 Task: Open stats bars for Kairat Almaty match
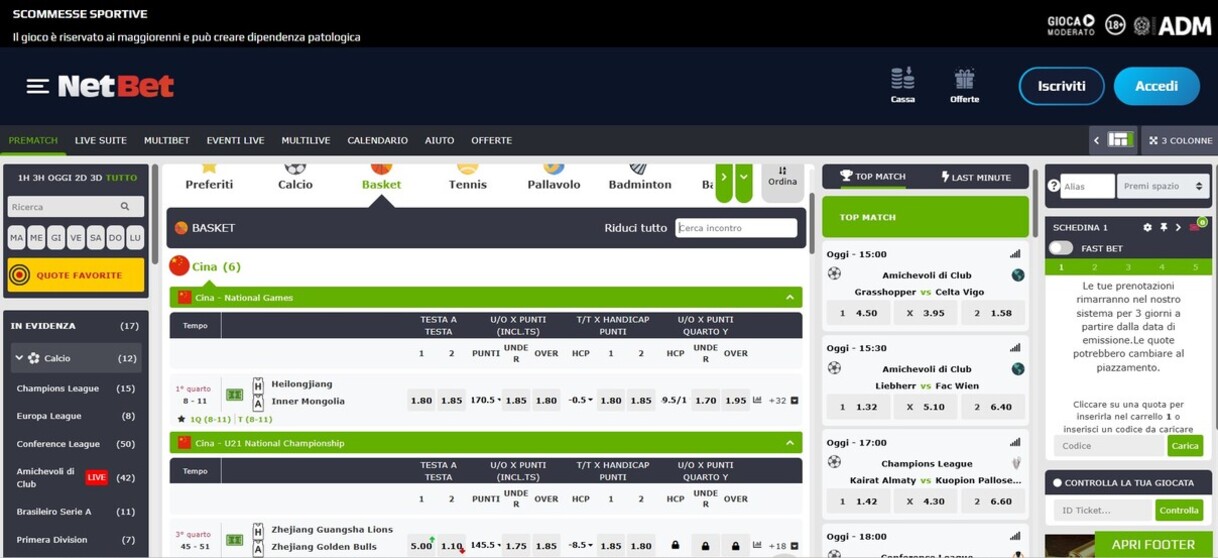tap(1015, 442)
